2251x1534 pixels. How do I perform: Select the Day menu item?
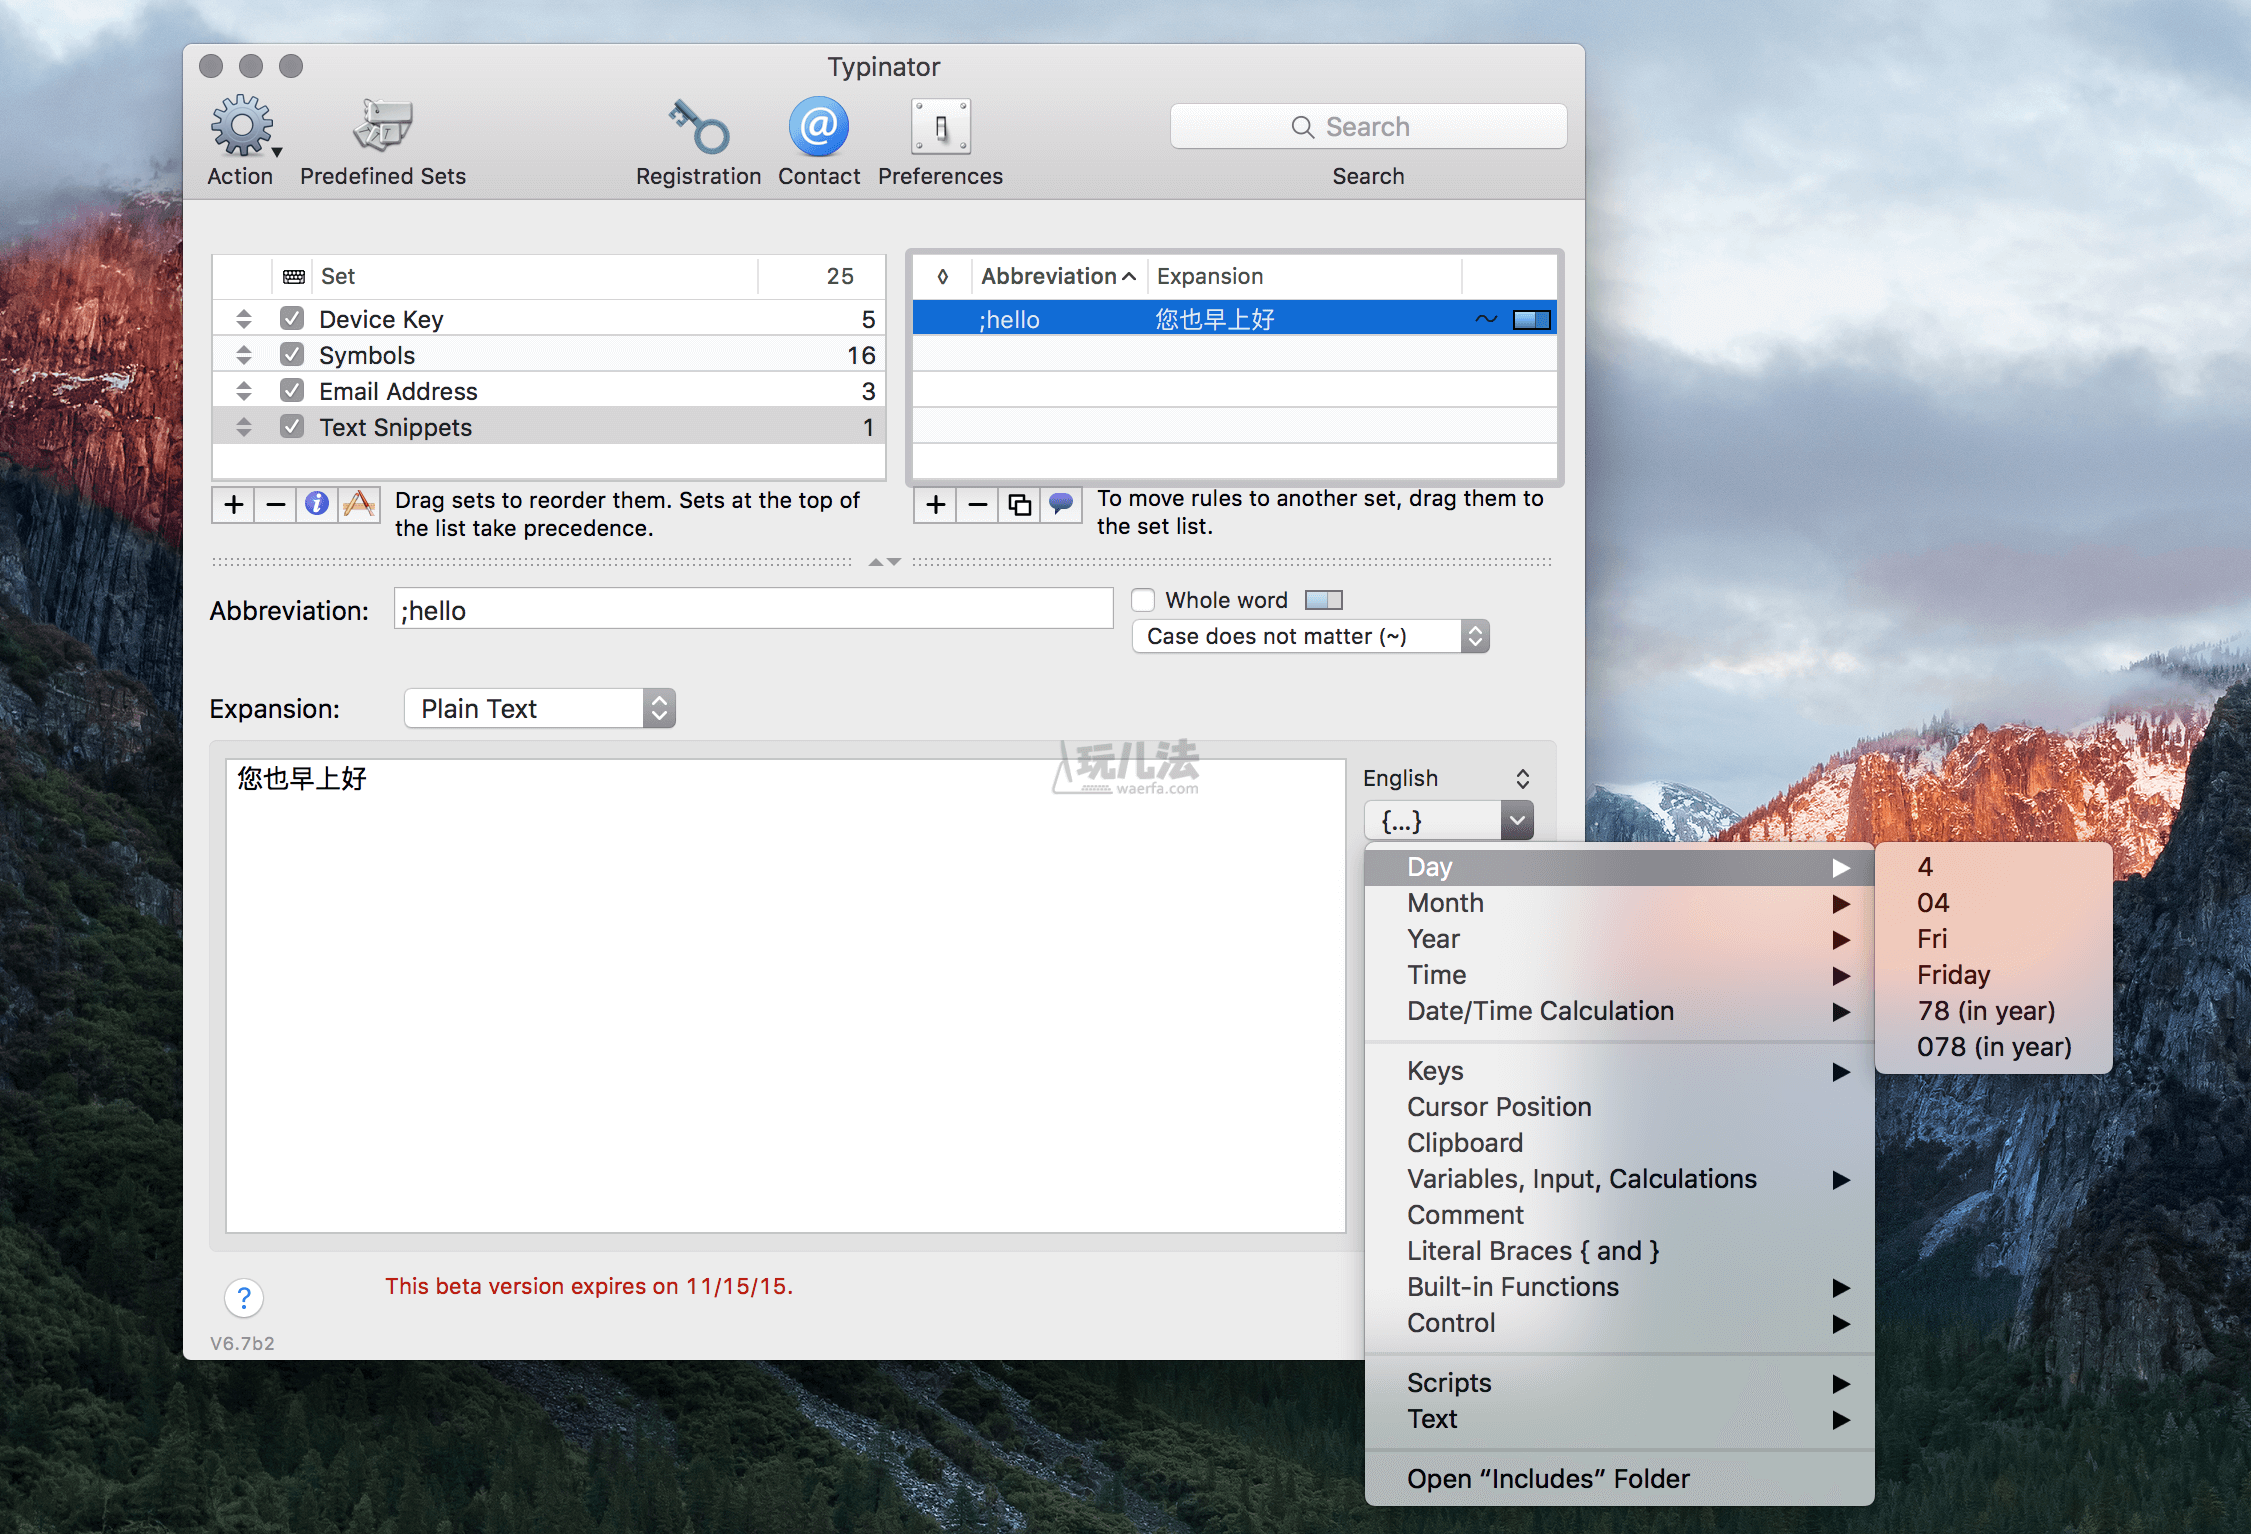coord(1619,867)
